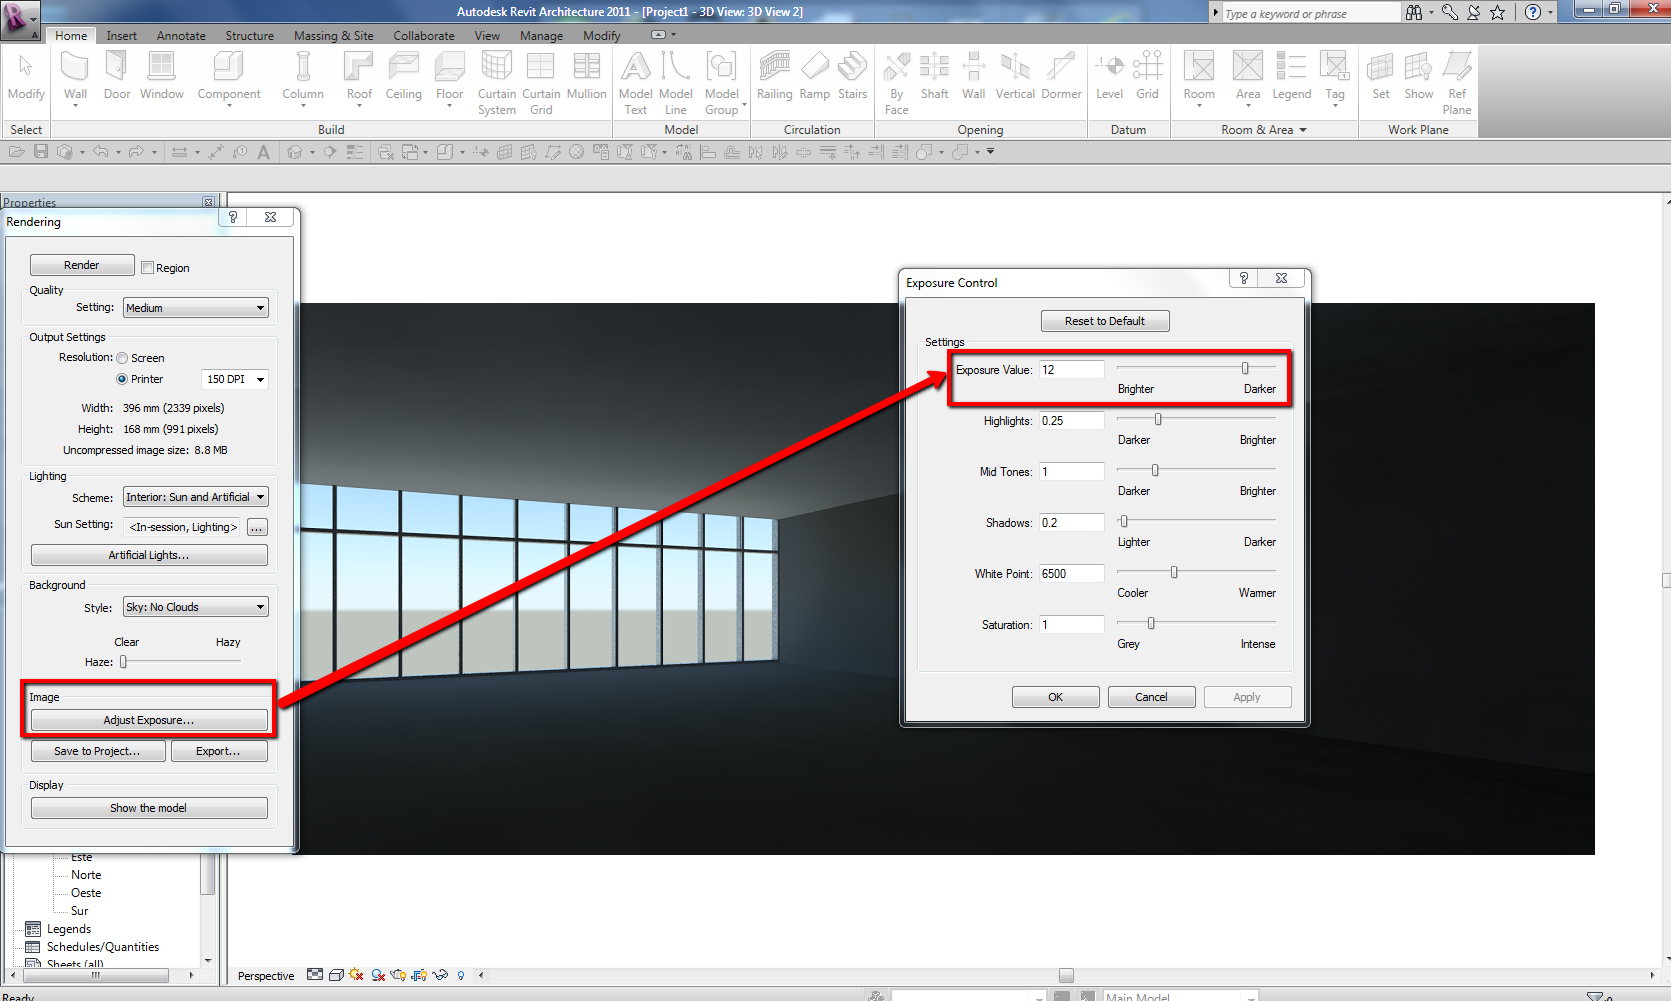Click the Highlights slider handle
Viewport: 1671px width, 1001px height.
click(1158, 420)
